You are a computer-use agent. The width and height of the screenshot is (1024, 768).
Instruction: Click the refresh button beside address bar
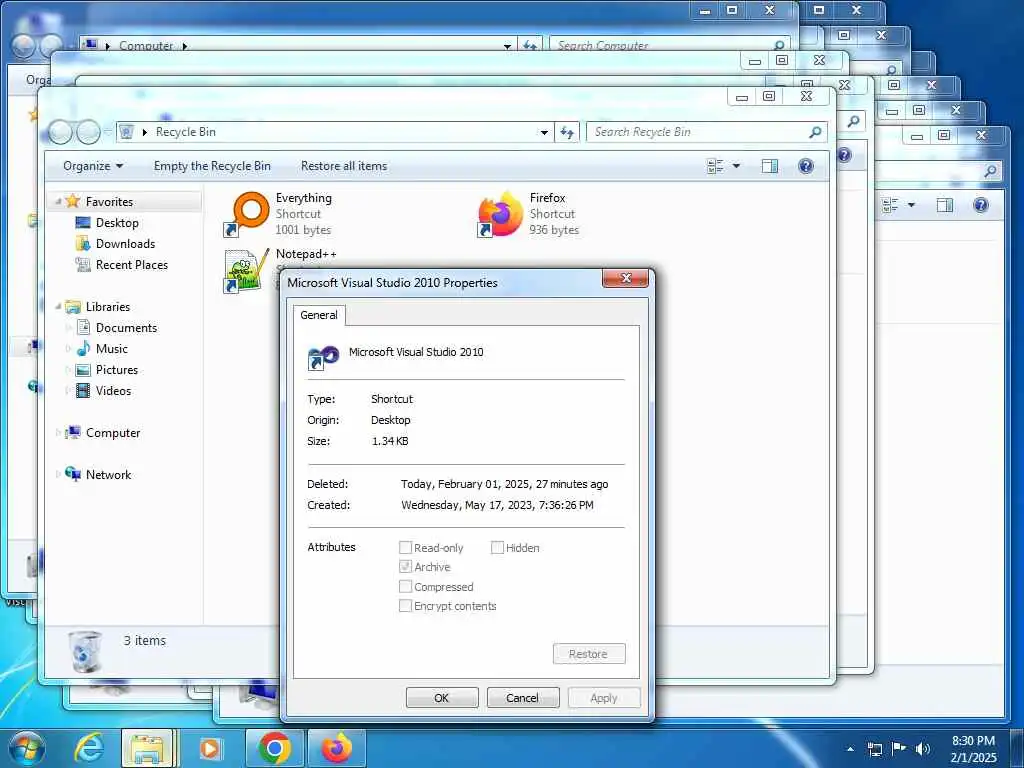tap(567, 132)
